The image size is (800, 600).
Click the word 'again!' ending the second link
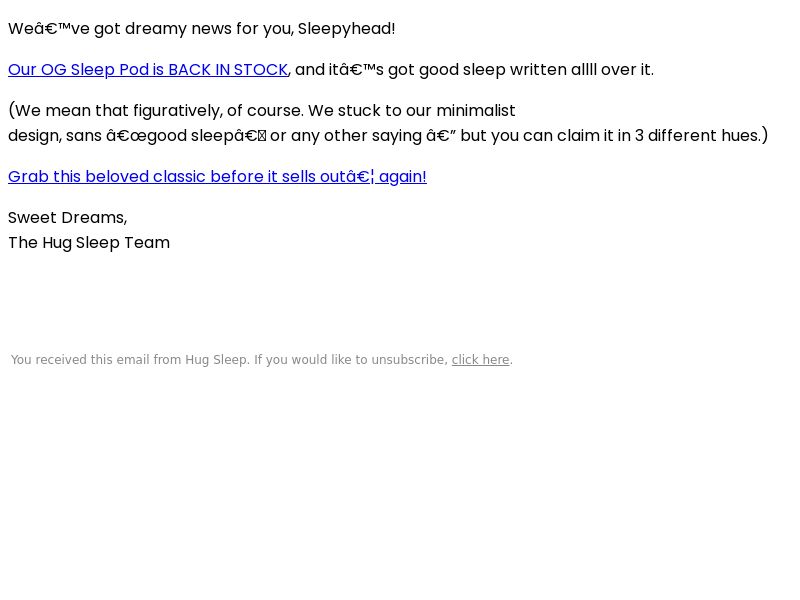(x=403, y=177)
